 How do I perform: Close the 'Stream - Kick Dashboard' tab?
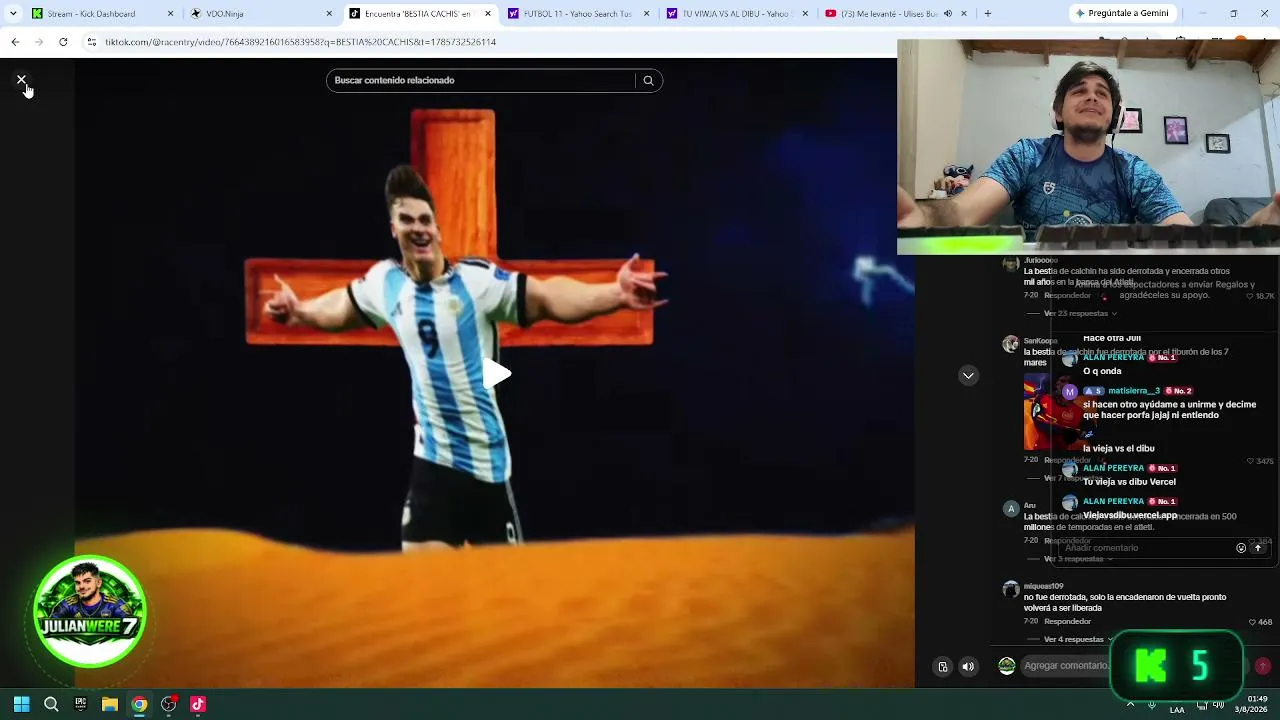[170, 14]
